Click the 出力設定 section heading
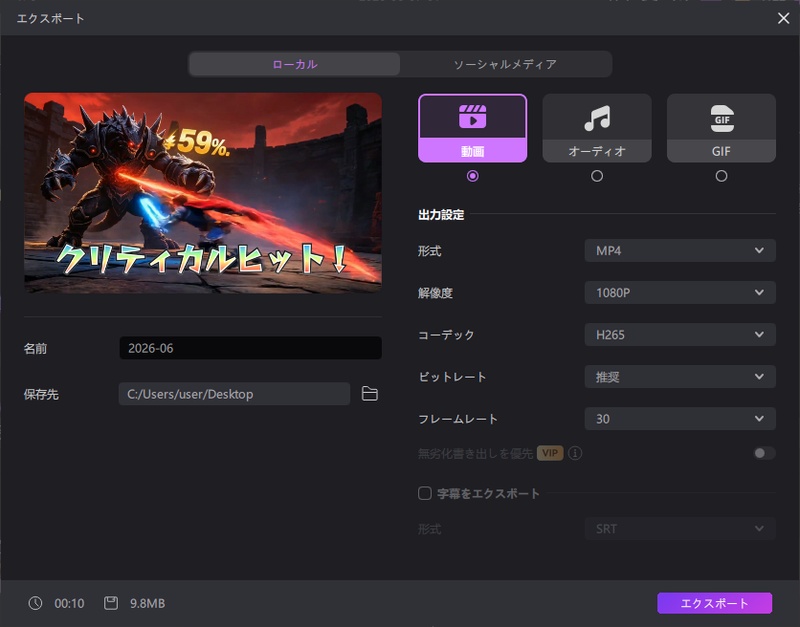This screenshot has width=800, height=627. 441,215
